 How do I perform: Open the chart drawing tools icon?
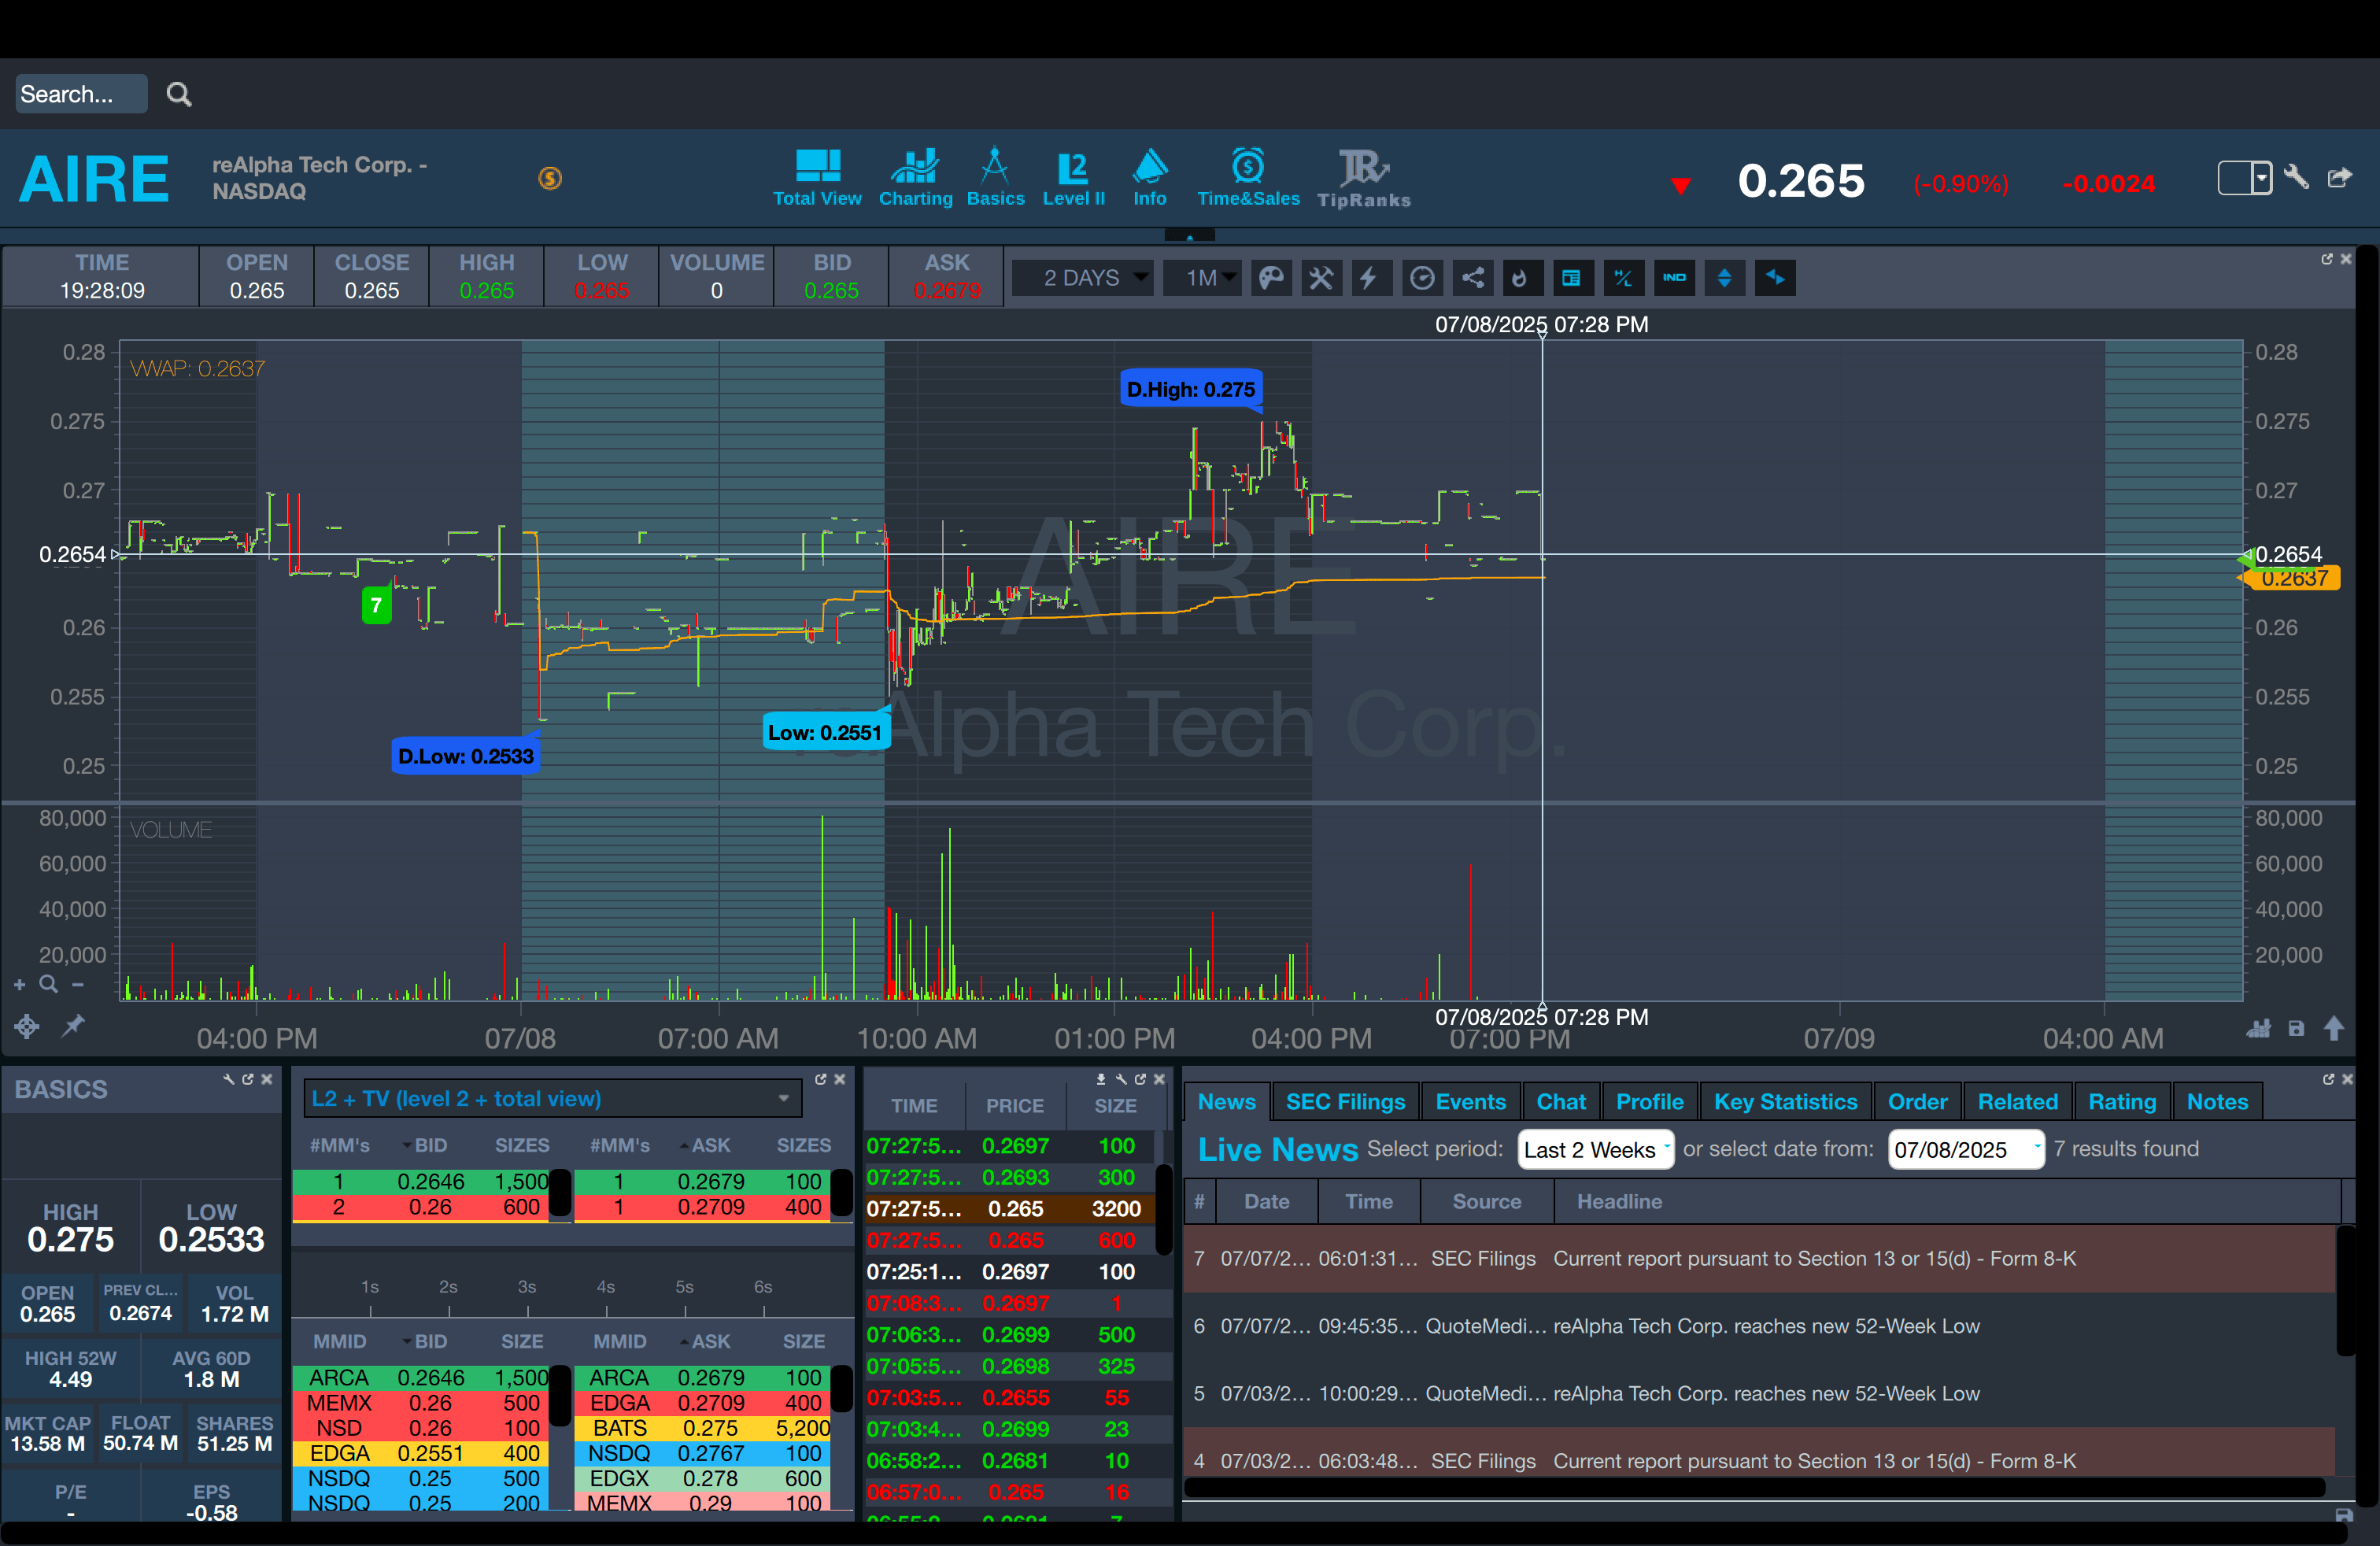(1321, 278)
